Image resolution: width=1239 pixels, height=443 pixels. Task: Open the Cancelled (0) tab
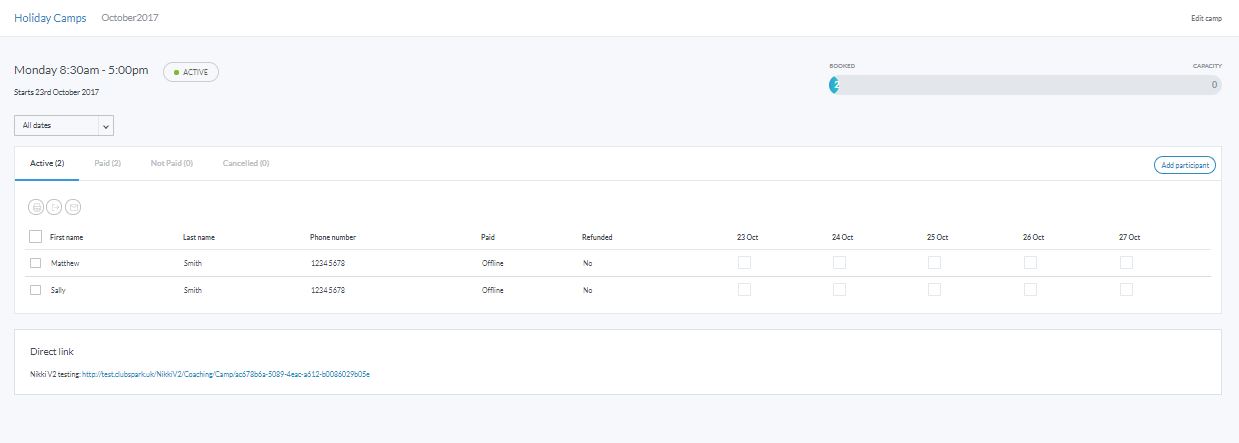click(x=246, y=163)
